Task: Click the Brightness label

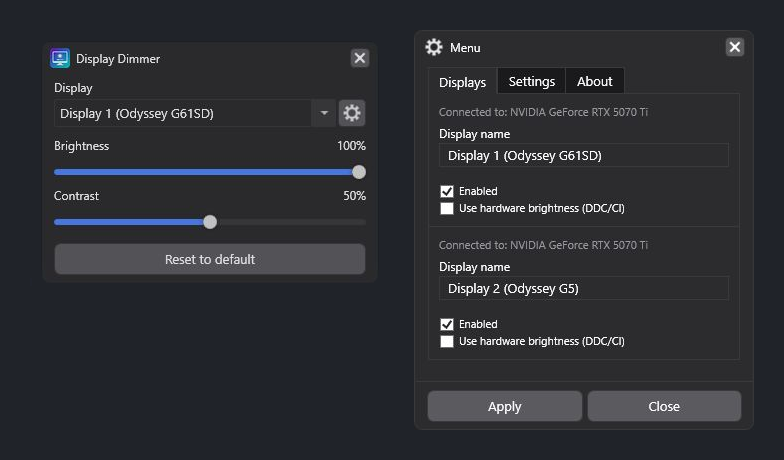Action: click(x=82, y=146)
